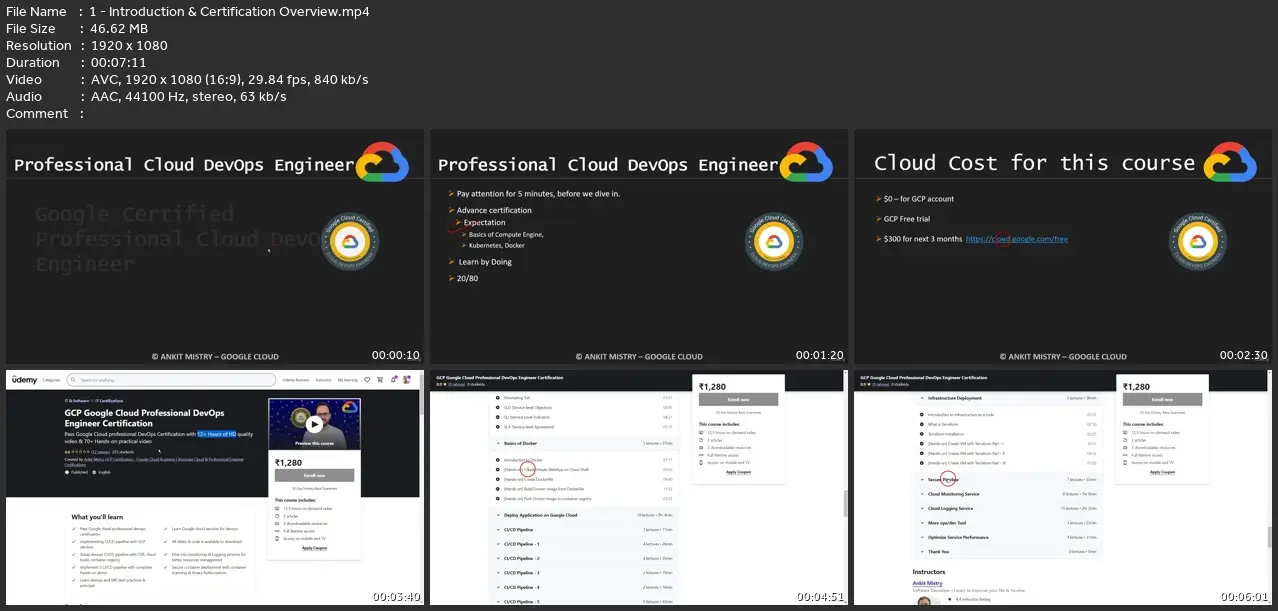This screenshot has width=1278, height=611.
Task: Click the resolution value 1920 x 1080
Action: 129,46
